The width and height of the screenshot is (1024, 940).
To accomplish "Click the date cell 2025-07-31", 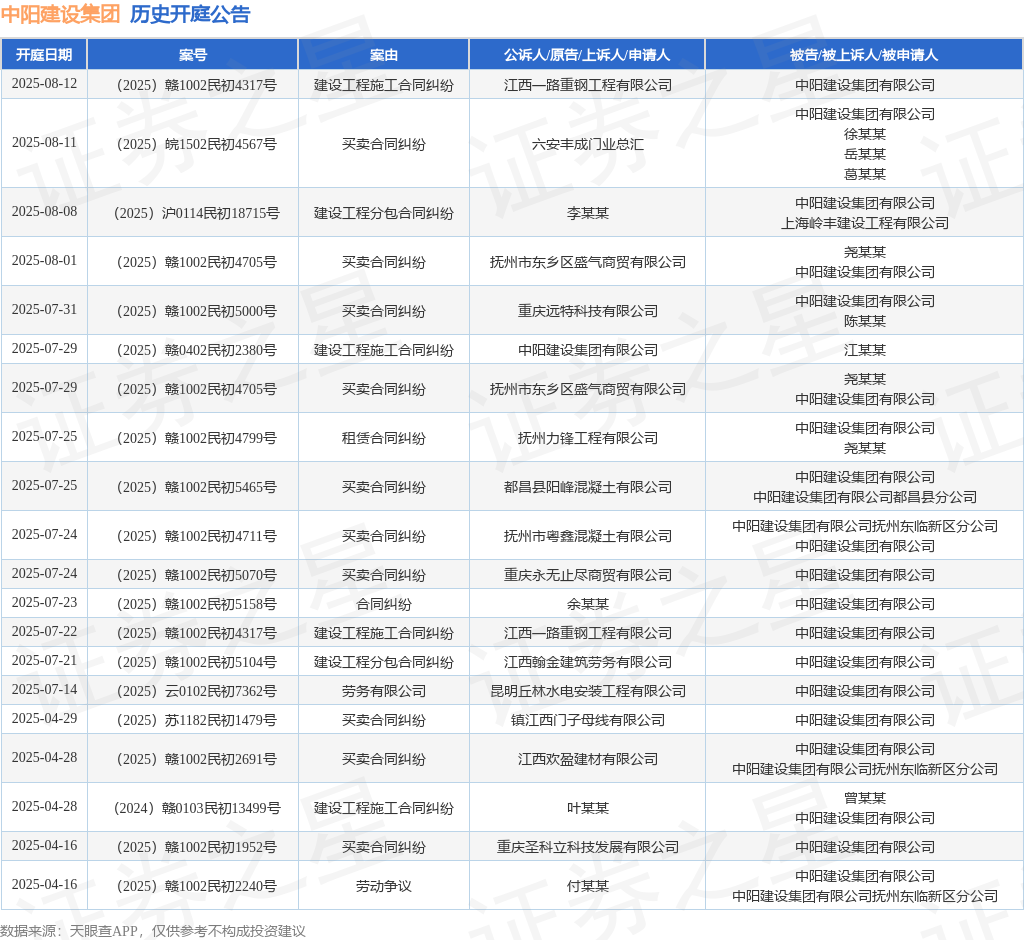I will (44, 310).
